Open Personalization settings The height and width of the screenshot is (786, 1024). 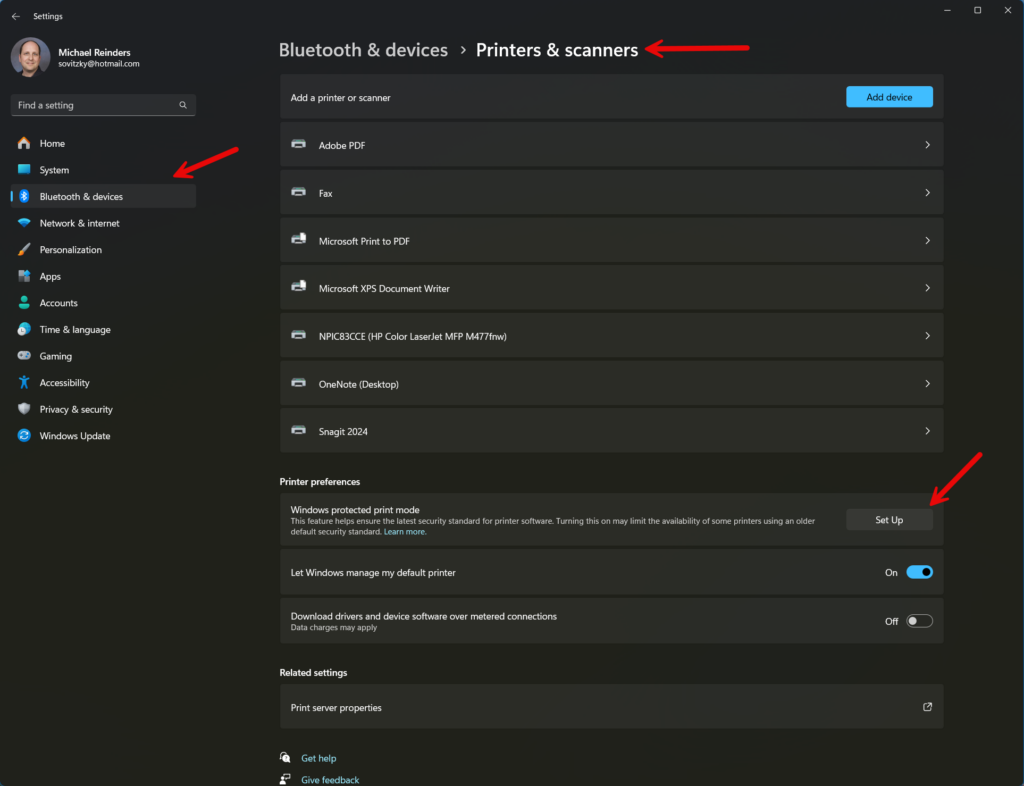tap(103, 249)
